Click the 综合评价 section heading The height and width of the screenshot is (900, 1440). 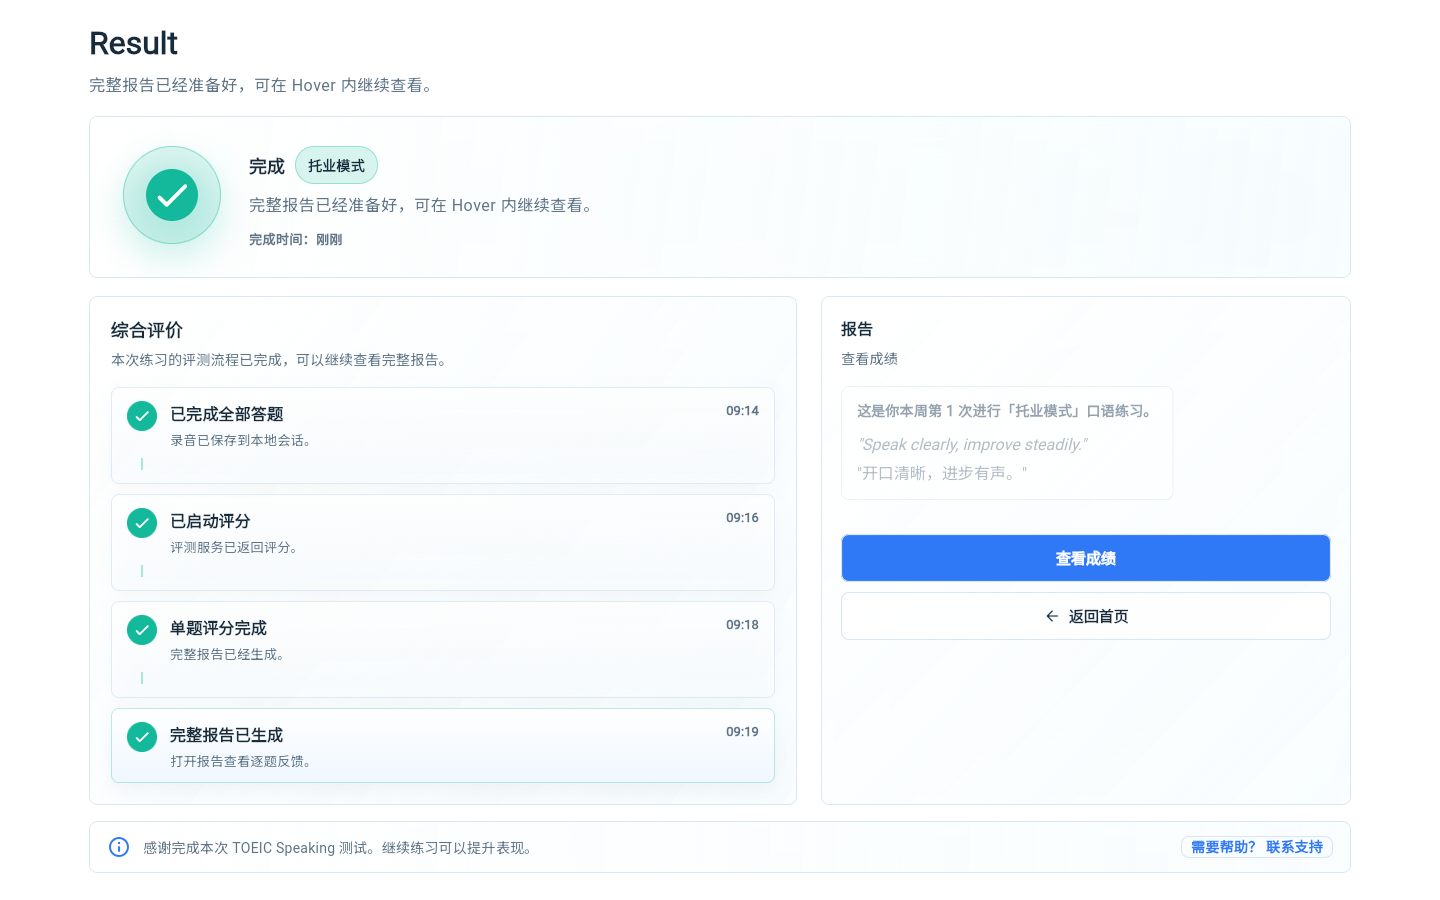[147, 330]
